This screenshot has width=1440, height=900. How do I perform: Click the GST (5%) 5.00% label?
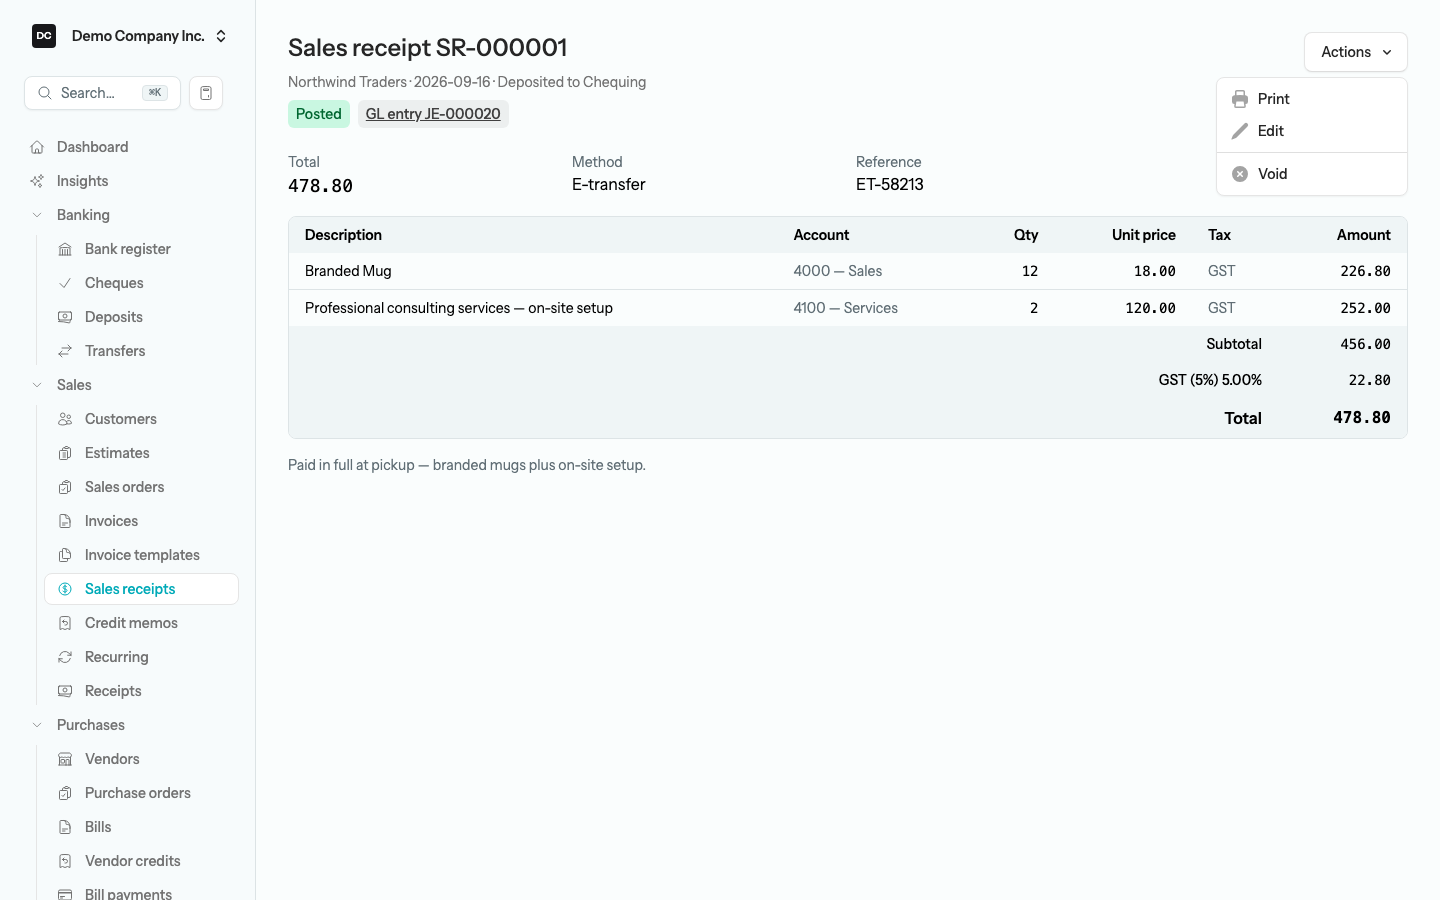click(x=1210, y=380)
